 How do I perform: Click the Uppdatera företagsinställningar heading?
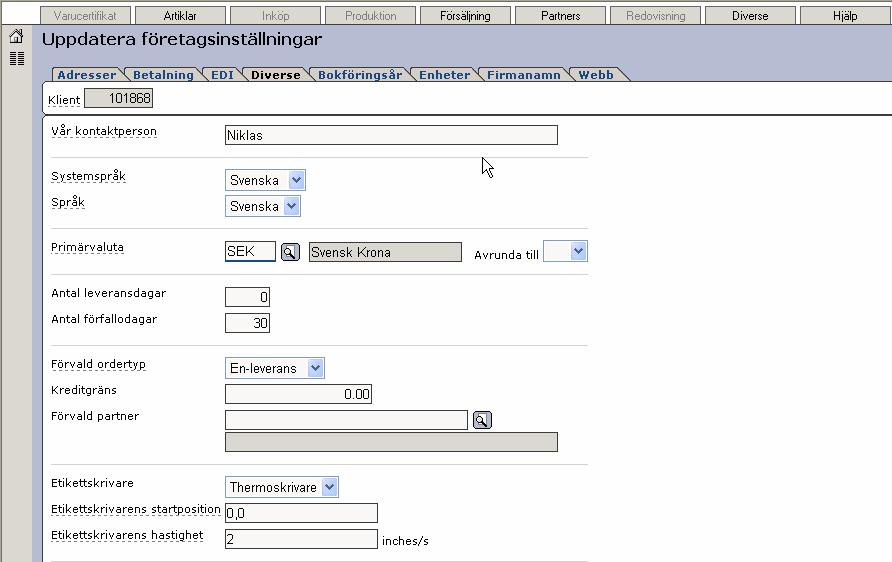(x=181, y=39)
